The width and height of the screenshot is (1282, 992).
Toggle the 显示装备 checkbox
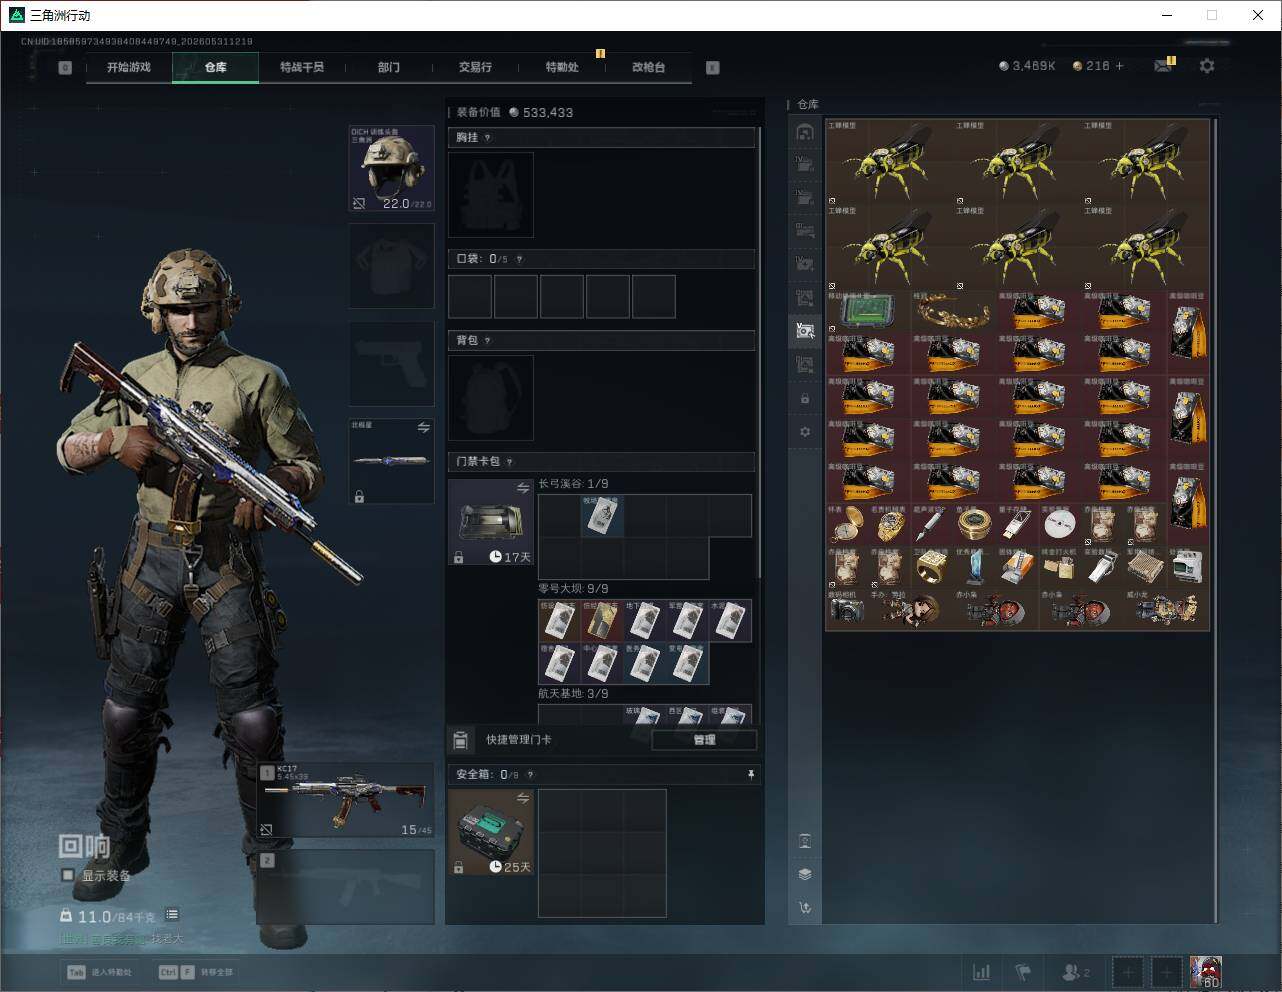click(68, 875)
